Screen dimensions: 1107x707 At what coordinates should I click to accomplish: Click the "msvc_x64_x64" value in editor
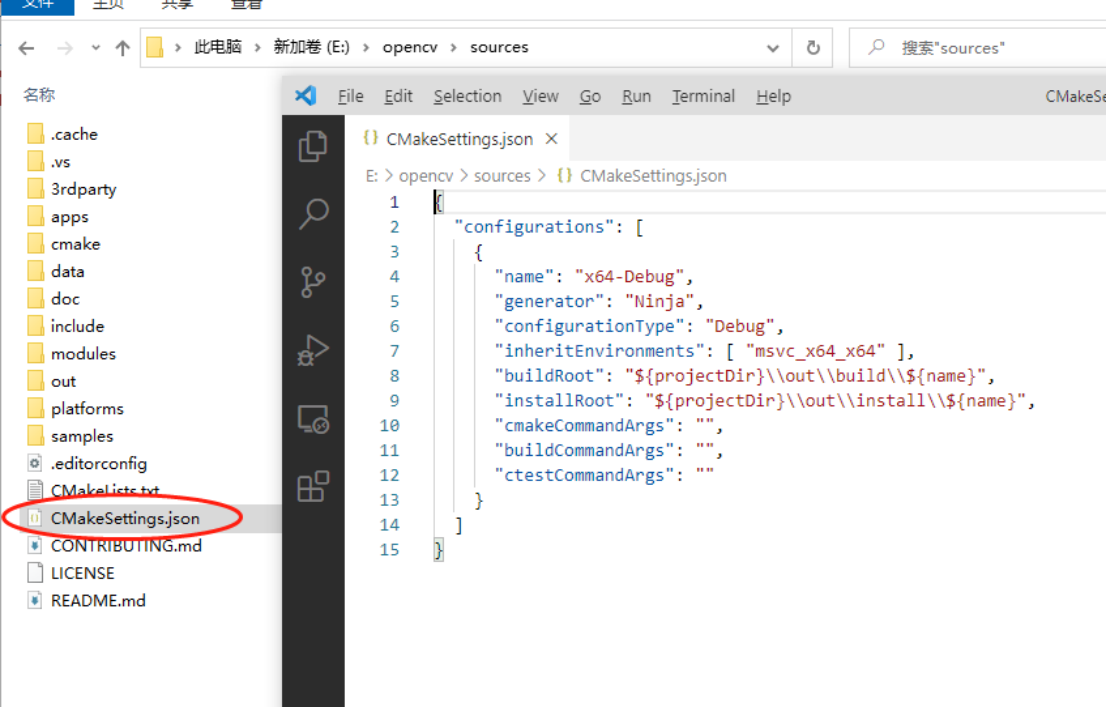[815, 351]
